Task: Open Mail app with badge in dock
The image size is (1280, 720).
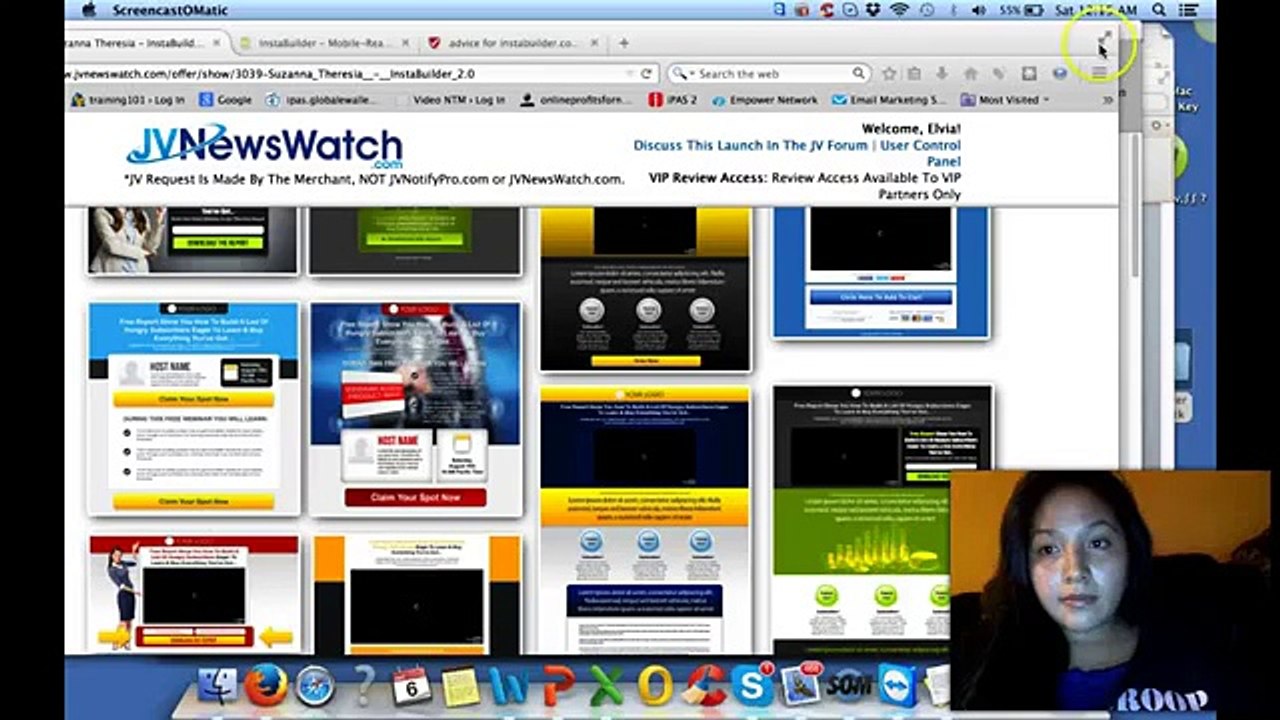Action: tap(801, 685)
